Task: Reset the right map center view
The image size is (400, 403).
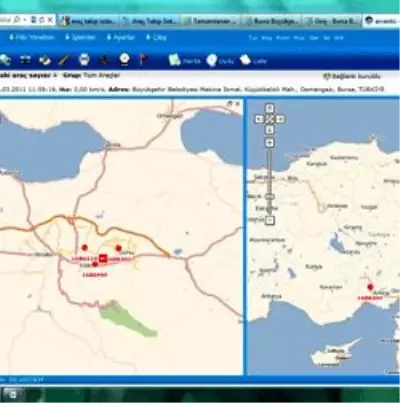Action: pos(270,119)
